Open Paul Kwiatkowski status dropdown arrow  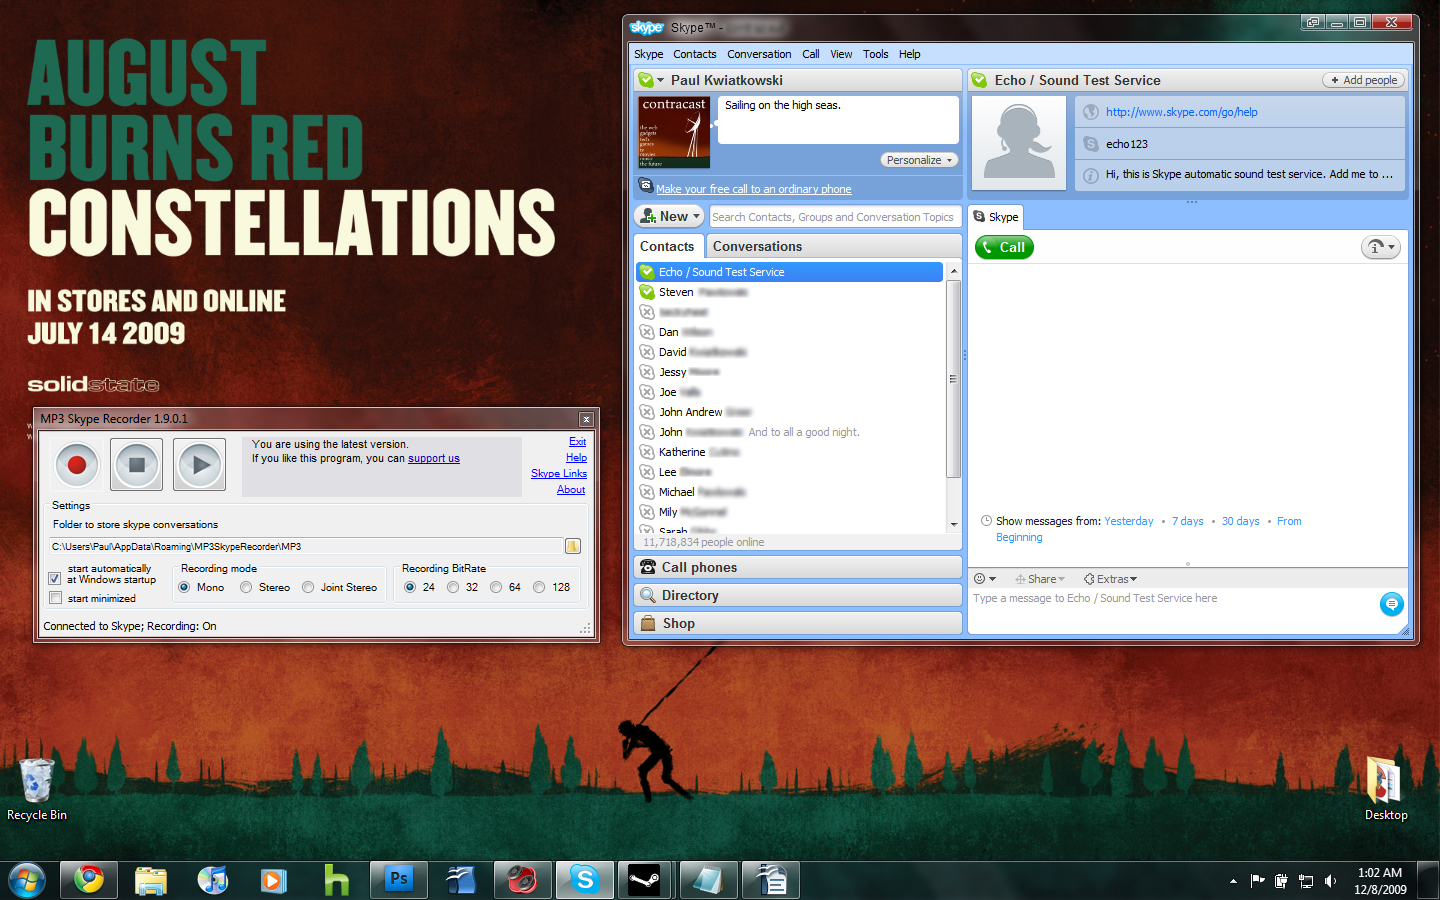tap(661, 80)
